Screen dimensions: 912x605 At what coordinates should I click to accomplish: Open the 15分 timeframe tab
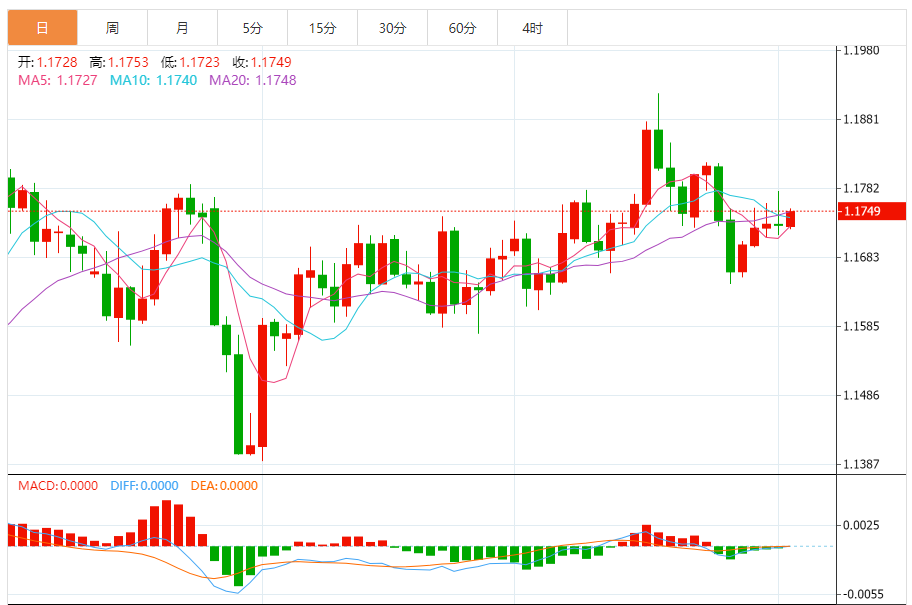tap(322, 28)
